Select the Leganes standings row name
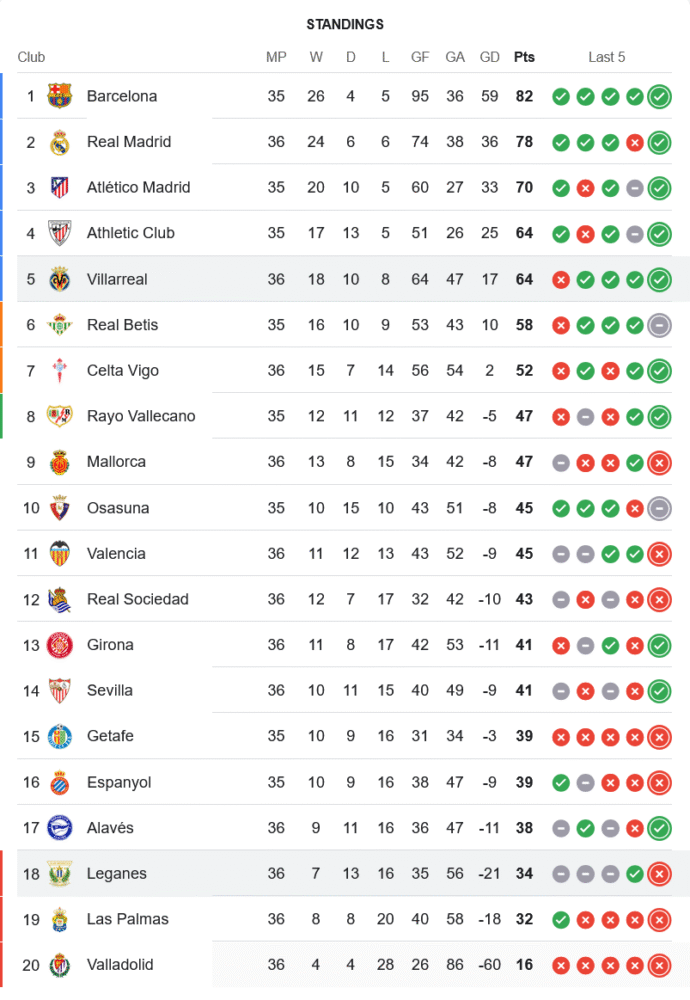This screenshot has width=690, height=1000. coord(116,874)
